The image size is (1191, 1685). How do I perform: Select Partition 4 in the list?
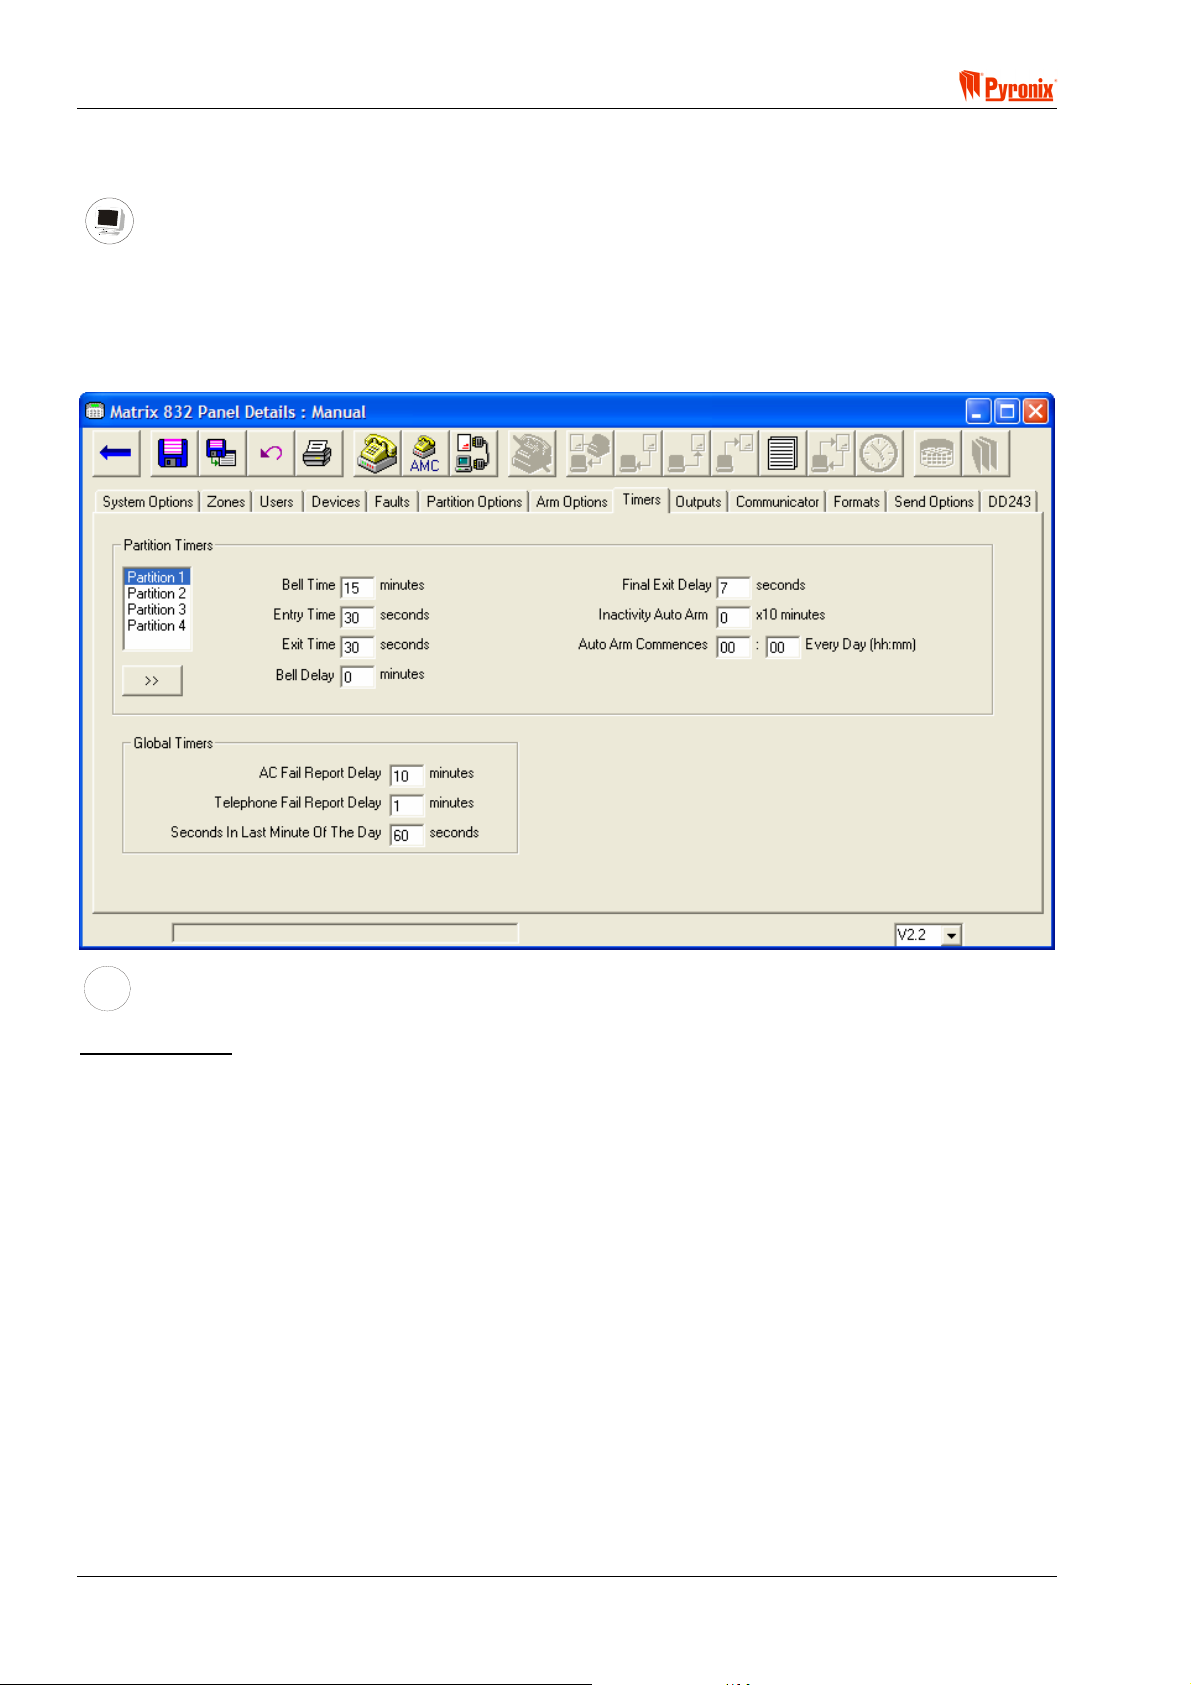click(x=157, y=625)
